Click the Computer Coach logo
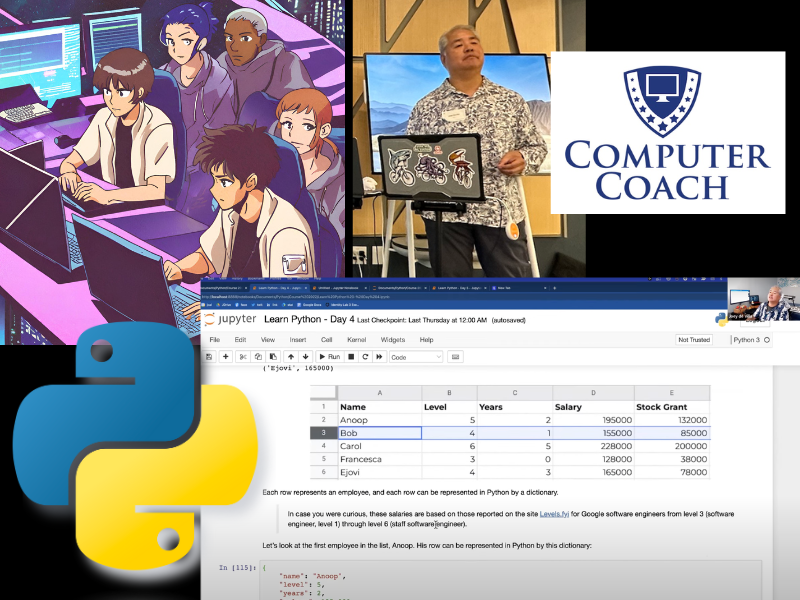 667,132
